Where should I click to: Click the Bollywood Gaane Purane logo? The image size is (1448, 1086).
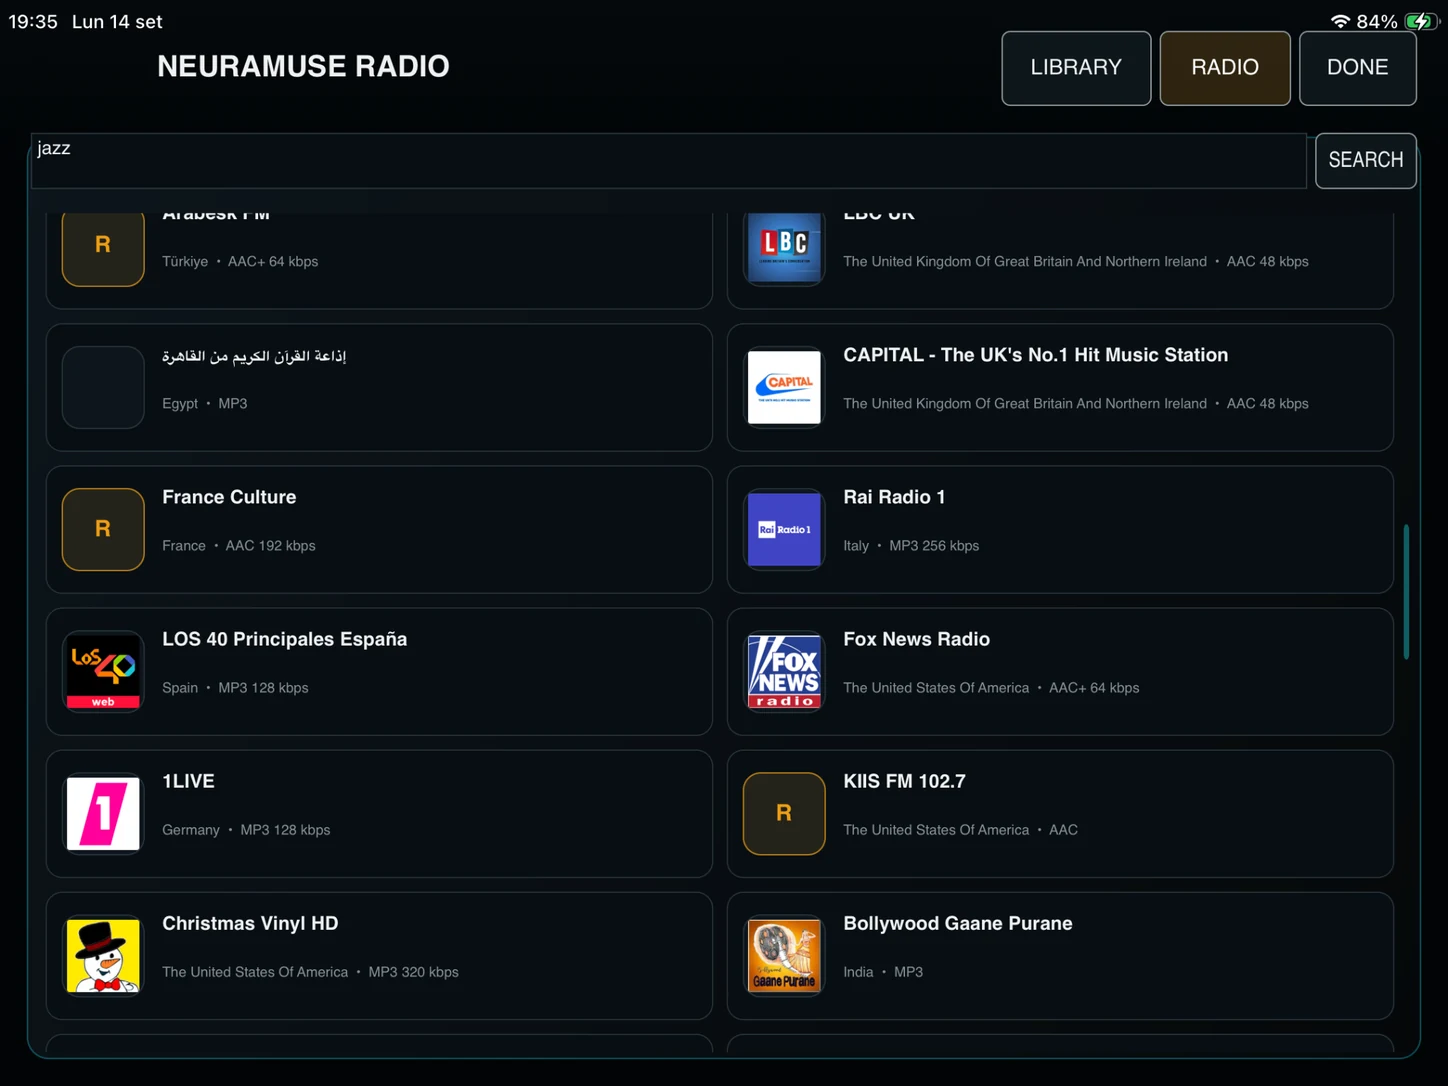784,955
